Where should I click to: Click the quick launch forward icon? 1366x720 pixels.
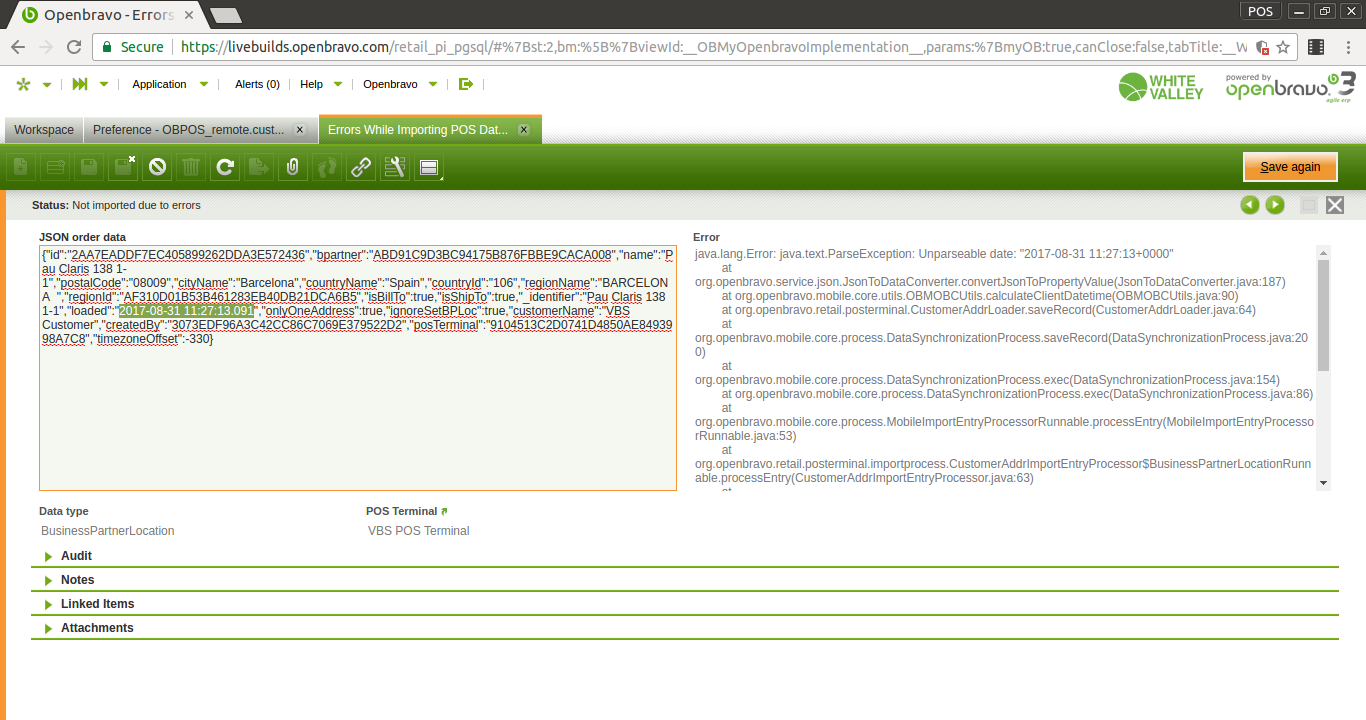pos(80,85)
